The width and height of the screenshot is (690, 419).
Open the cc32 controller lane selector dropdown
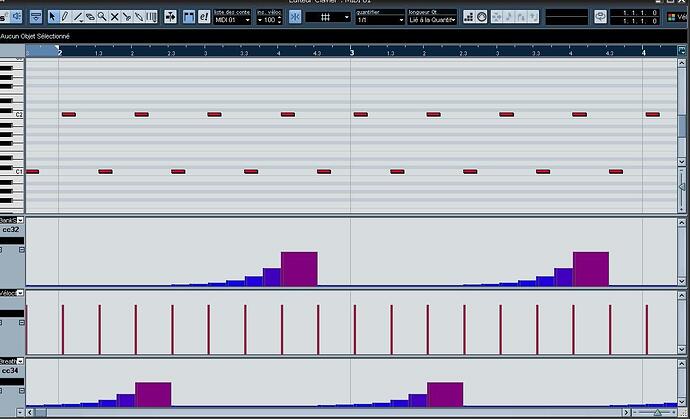pos(20,220)
